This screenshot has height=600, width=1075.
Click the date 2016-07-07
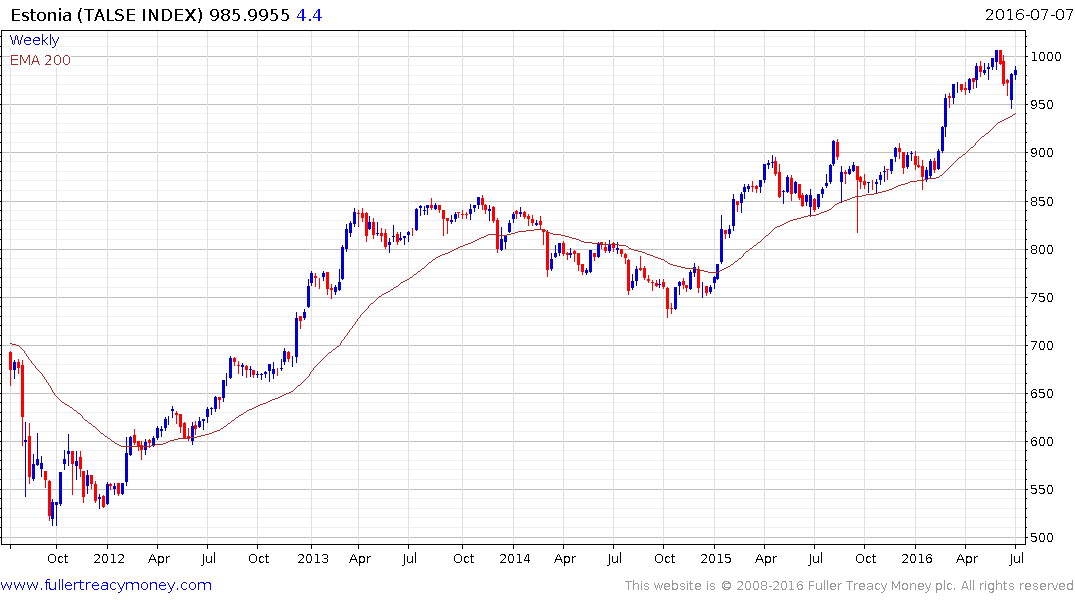click(1028, 15)
